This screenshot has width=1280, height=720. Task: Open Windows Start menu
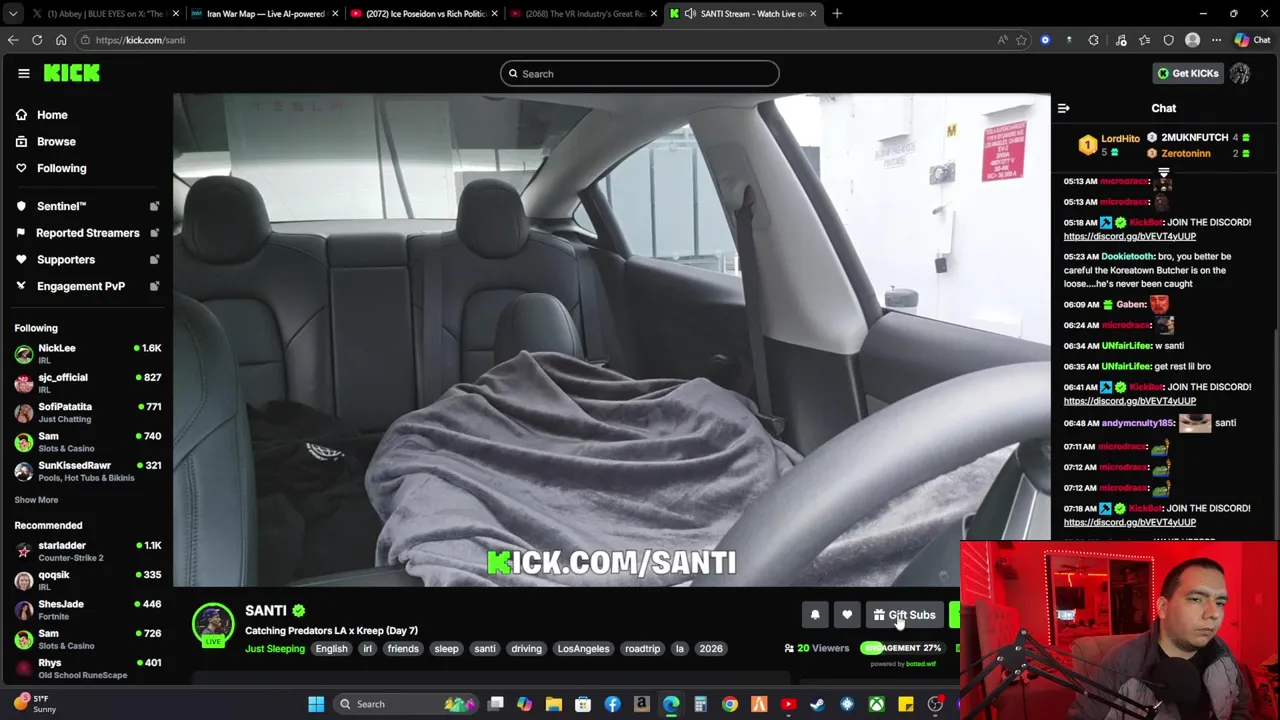point(316,704)
